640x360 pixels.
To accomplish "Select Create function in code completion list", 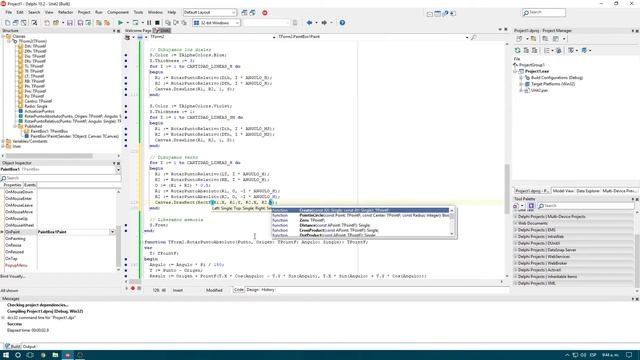I will pos(360,210).
